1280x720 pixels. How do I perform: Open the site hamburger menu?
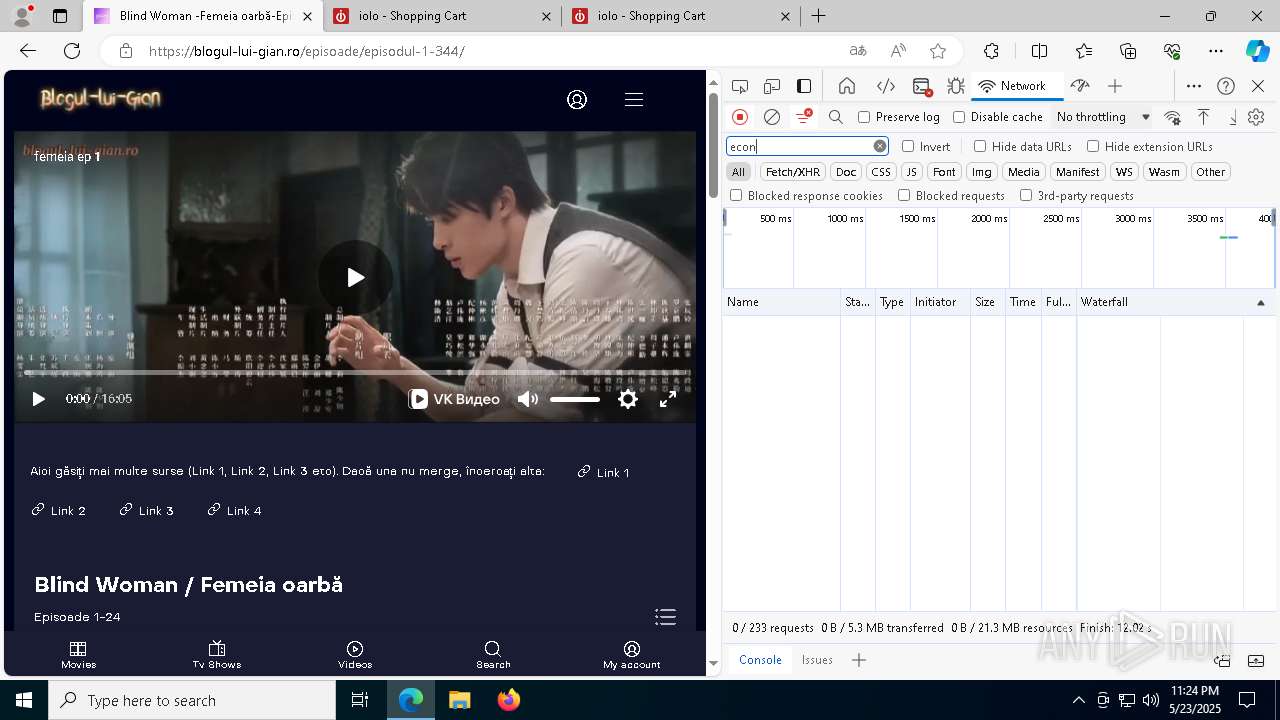pyautogui.click(x=634, y=99)
